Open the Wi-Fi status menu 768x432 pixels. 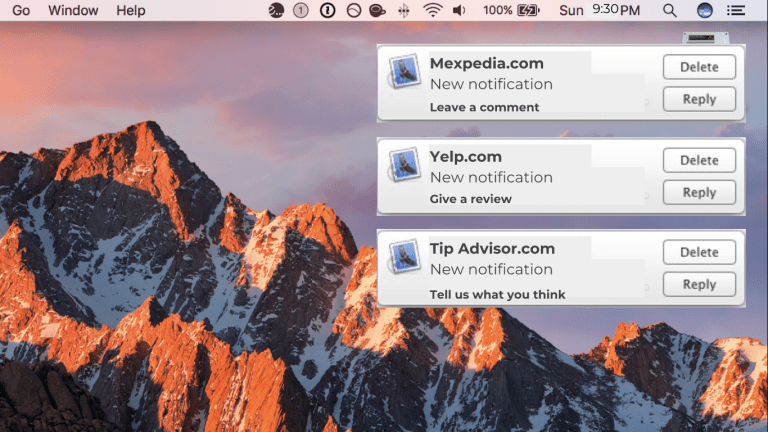(432, 10)
